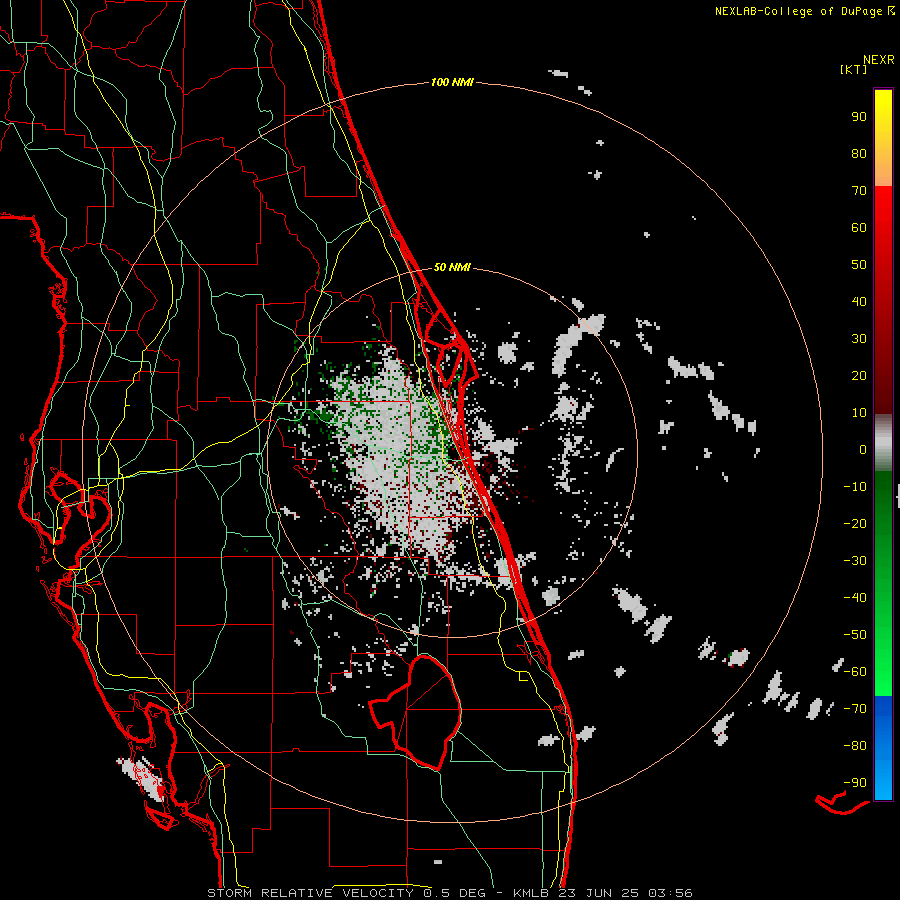This screenshot has width=900, height=900.
Task: Click the 50 NMI range ring label
Action: coord(452,267)
